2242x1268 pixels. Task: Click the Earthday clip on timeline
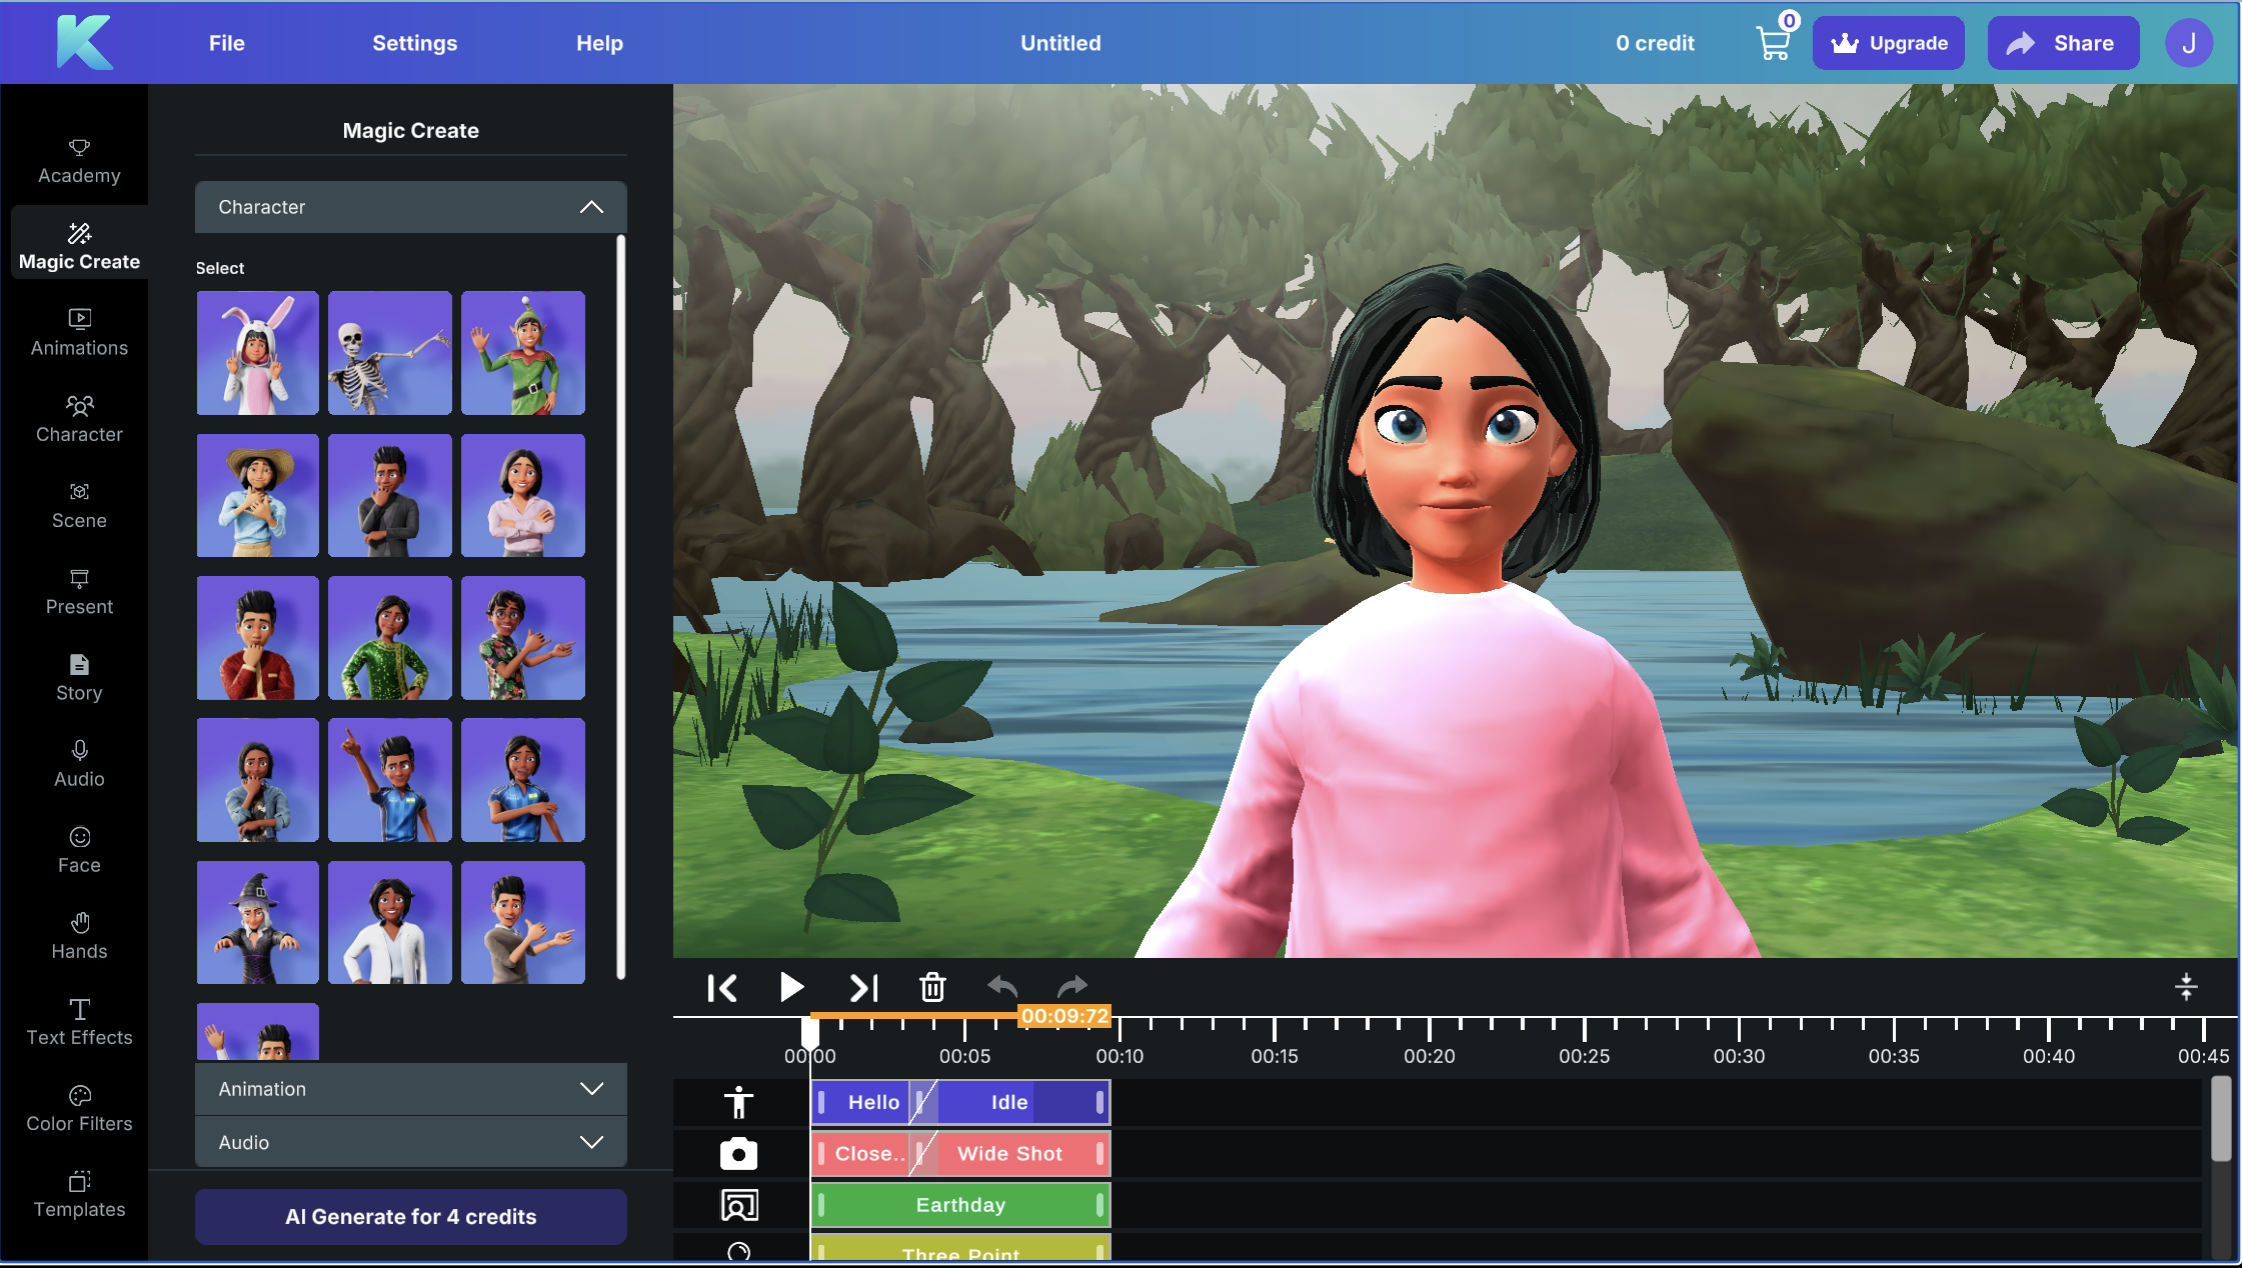point(960,1205)
